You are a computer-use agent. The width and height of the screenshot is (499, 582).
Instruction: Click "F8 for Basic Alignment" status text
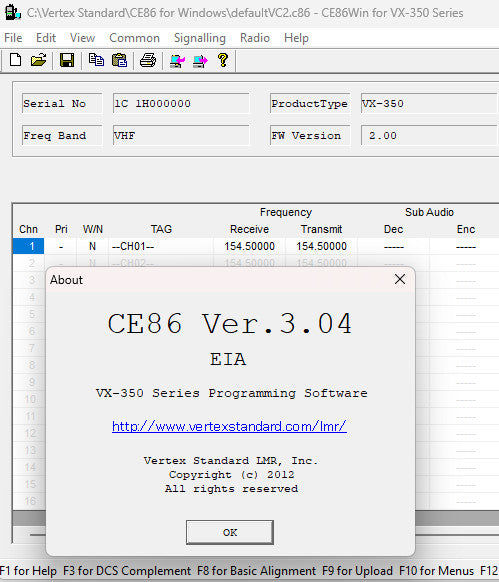pos(257,571)
